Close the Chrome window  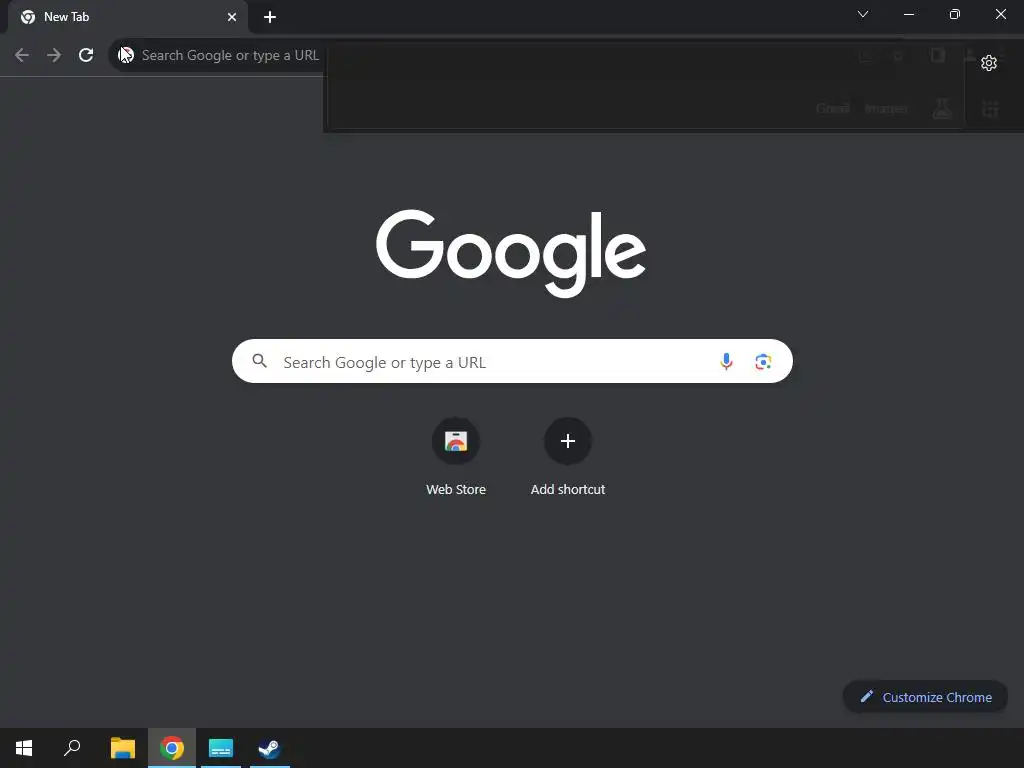pyautogui.click(x=1000, y=14)
